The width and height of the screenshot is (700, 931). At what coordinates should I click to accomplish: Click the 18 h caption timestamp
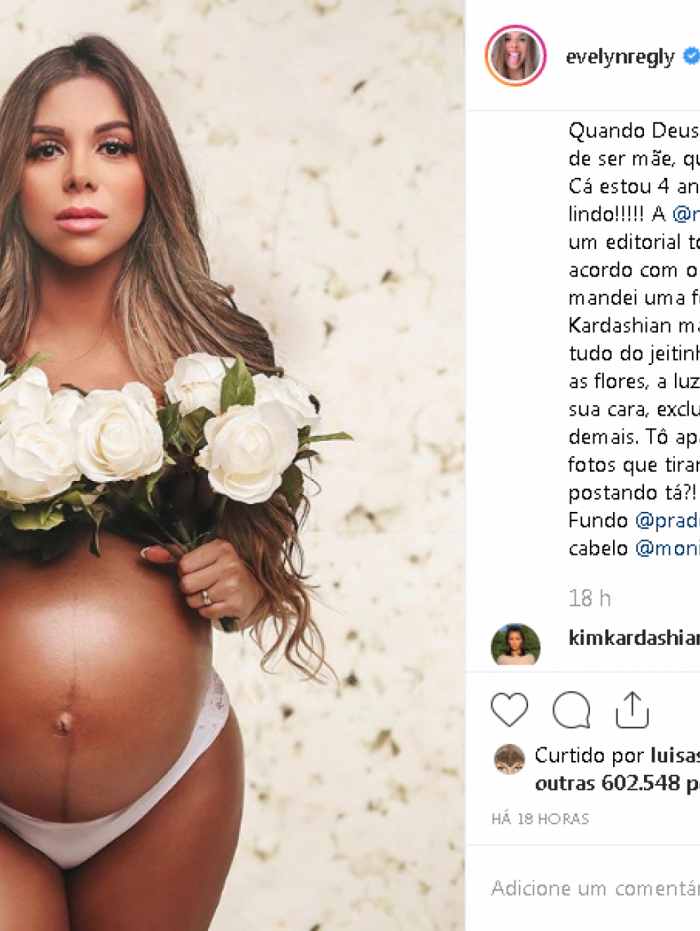(589, 598)
